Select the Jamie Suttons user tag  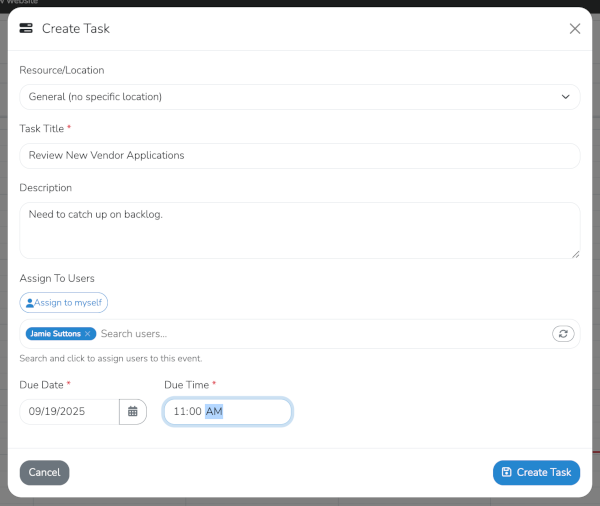[56, 334]
